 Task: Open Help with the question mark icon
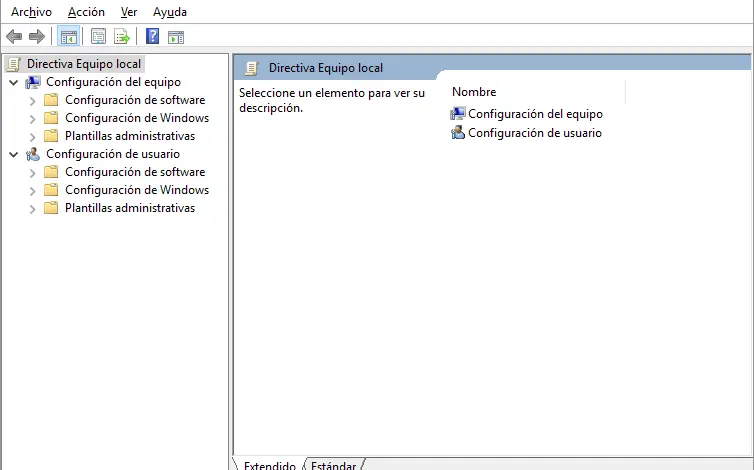tap(152, 36)
